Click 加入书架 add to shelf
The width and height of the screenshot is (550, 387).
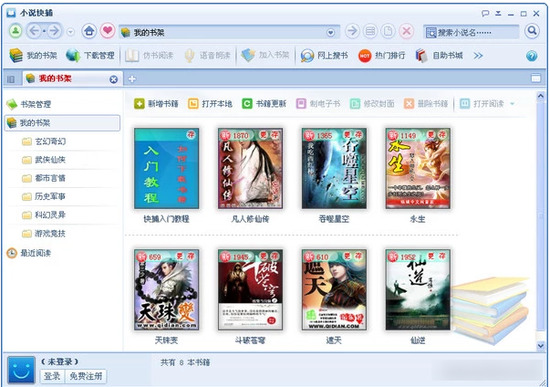[x=265, y=55]
